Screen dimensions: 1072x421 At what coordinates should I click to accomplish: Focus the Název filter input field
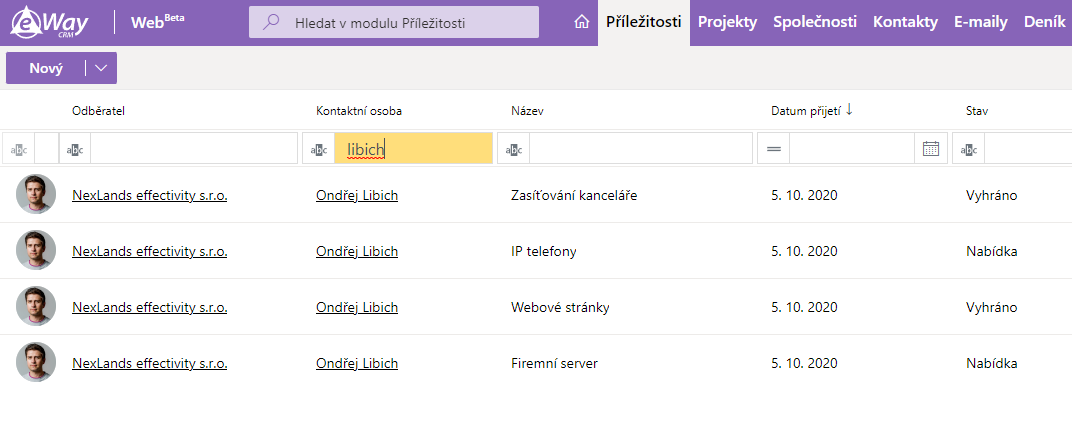[641, 148]
